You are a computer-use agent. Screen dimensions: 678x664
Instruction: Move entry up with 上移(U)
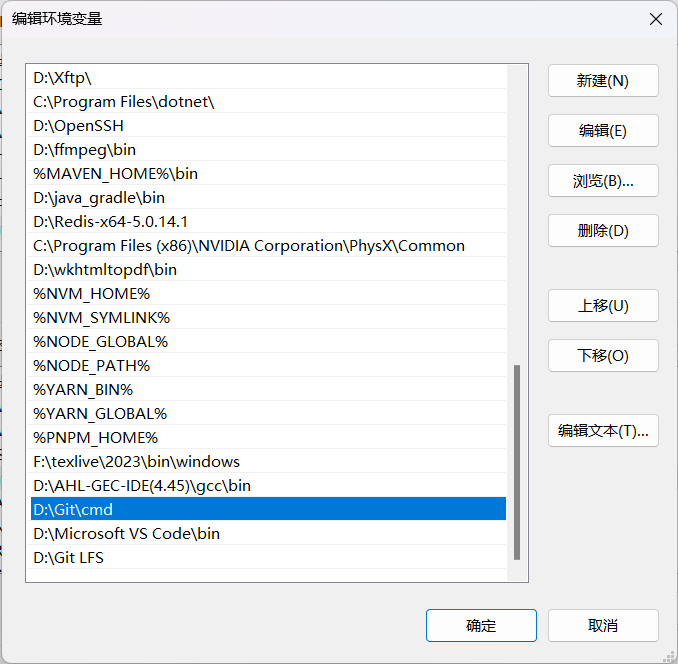(x=603, y=306)
